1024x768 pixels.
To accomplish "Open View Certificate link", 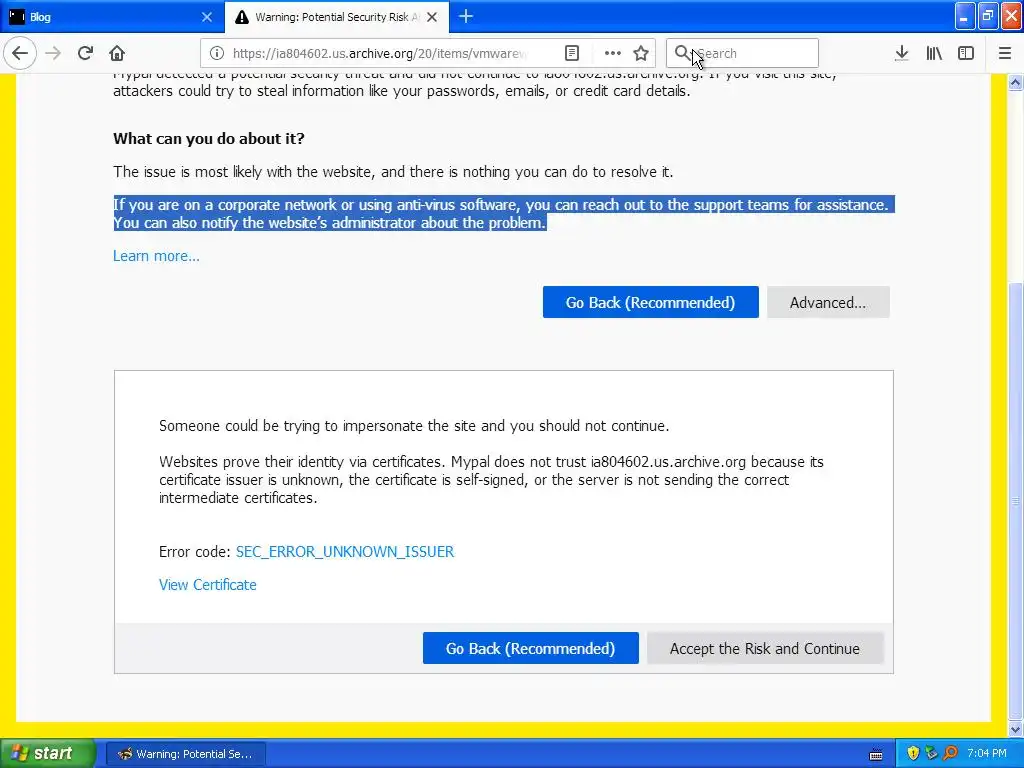I will click(x=208, y=584).
